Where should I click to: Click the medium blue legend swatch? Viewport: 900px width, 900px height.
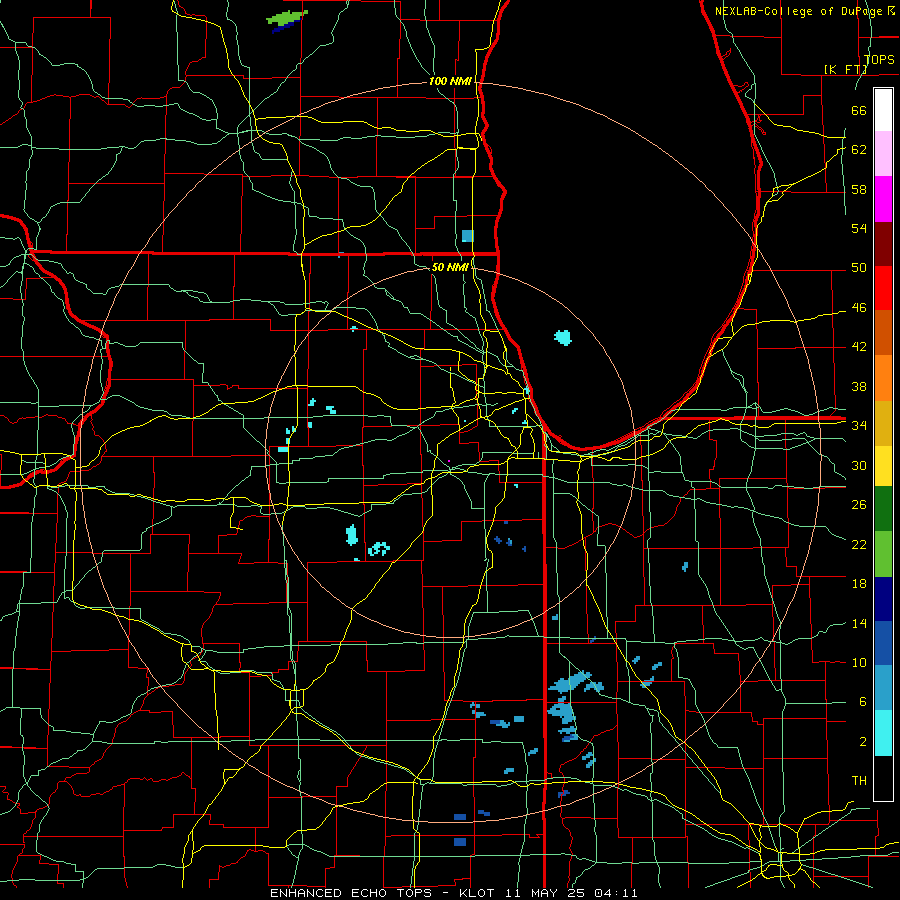tap(883, 643)
